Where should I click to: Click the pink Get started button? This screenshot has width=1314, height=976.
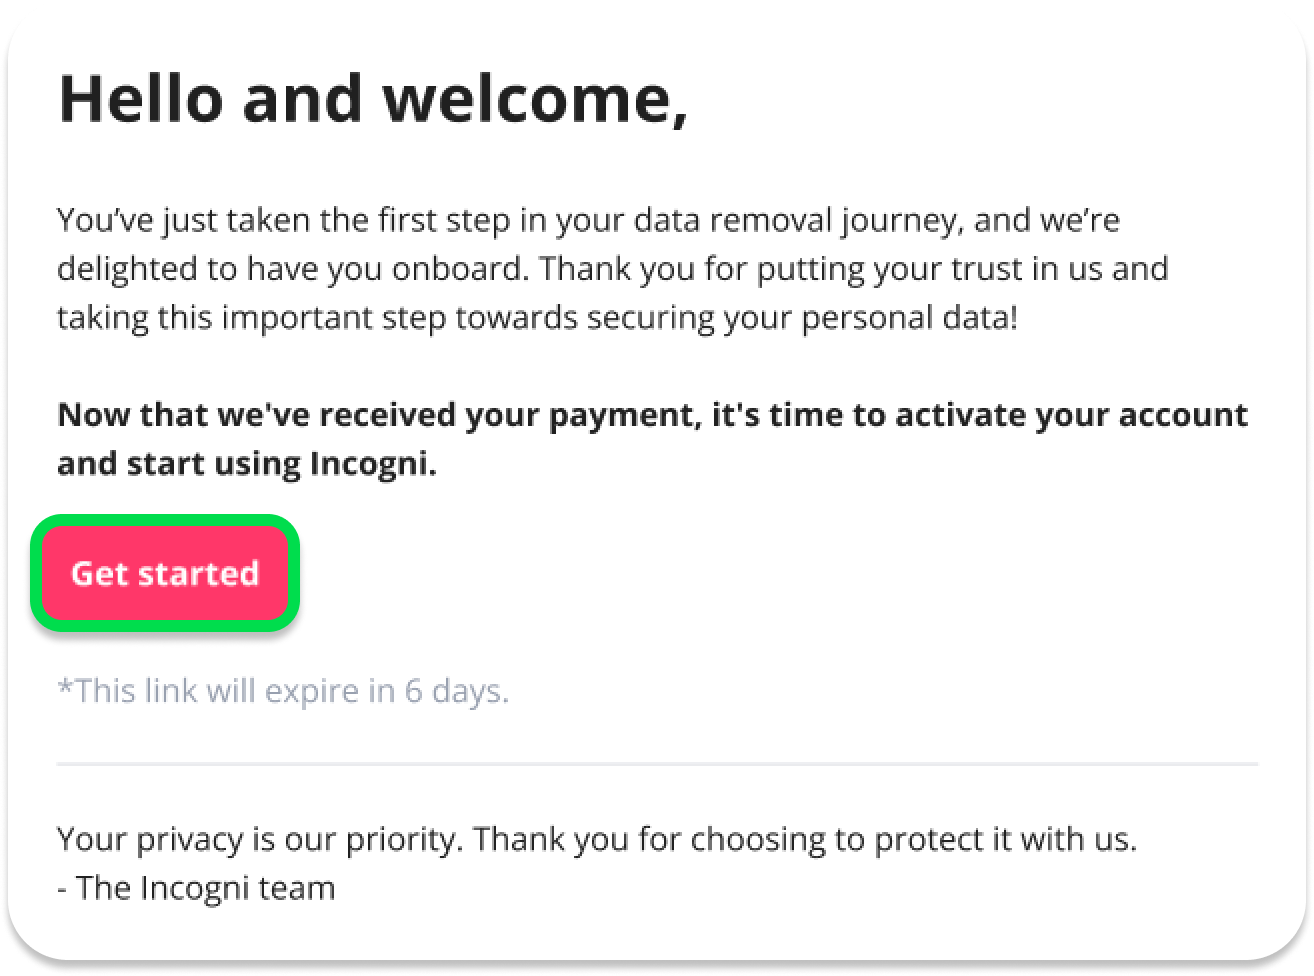165,573
